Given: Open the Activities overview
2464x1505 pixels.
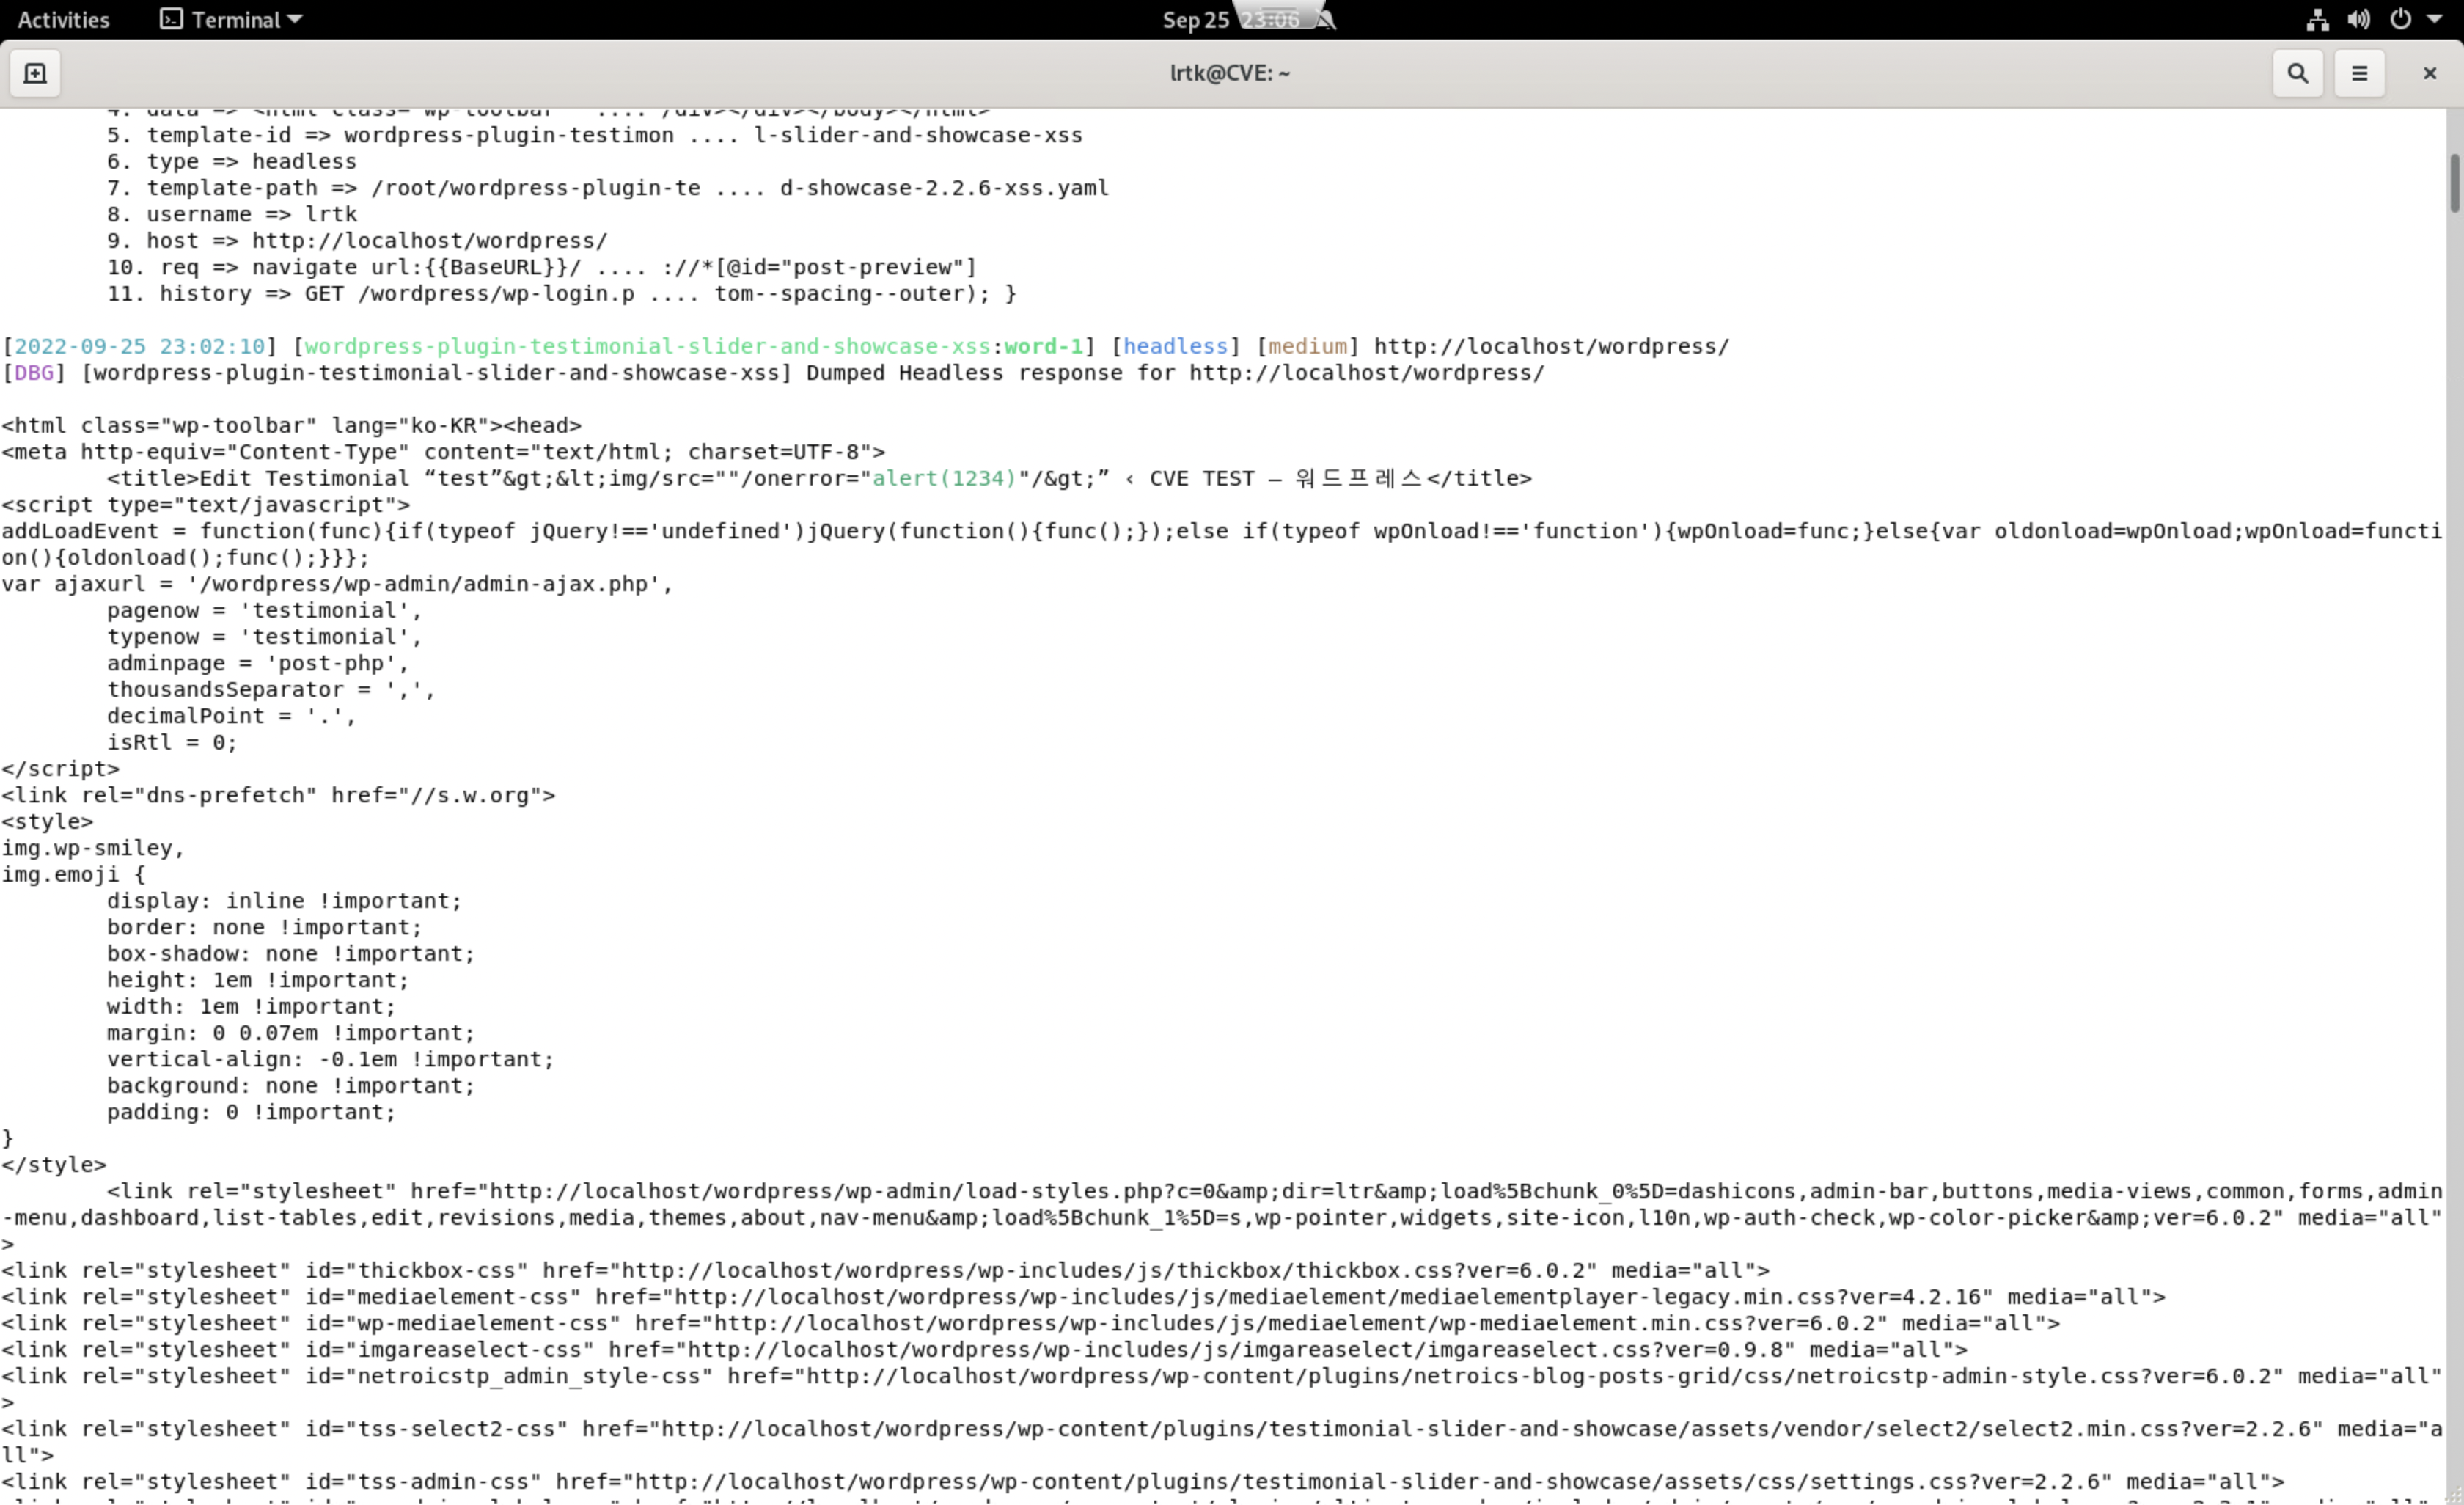Looking at the screenshot, I should click(x=63, y=19).
